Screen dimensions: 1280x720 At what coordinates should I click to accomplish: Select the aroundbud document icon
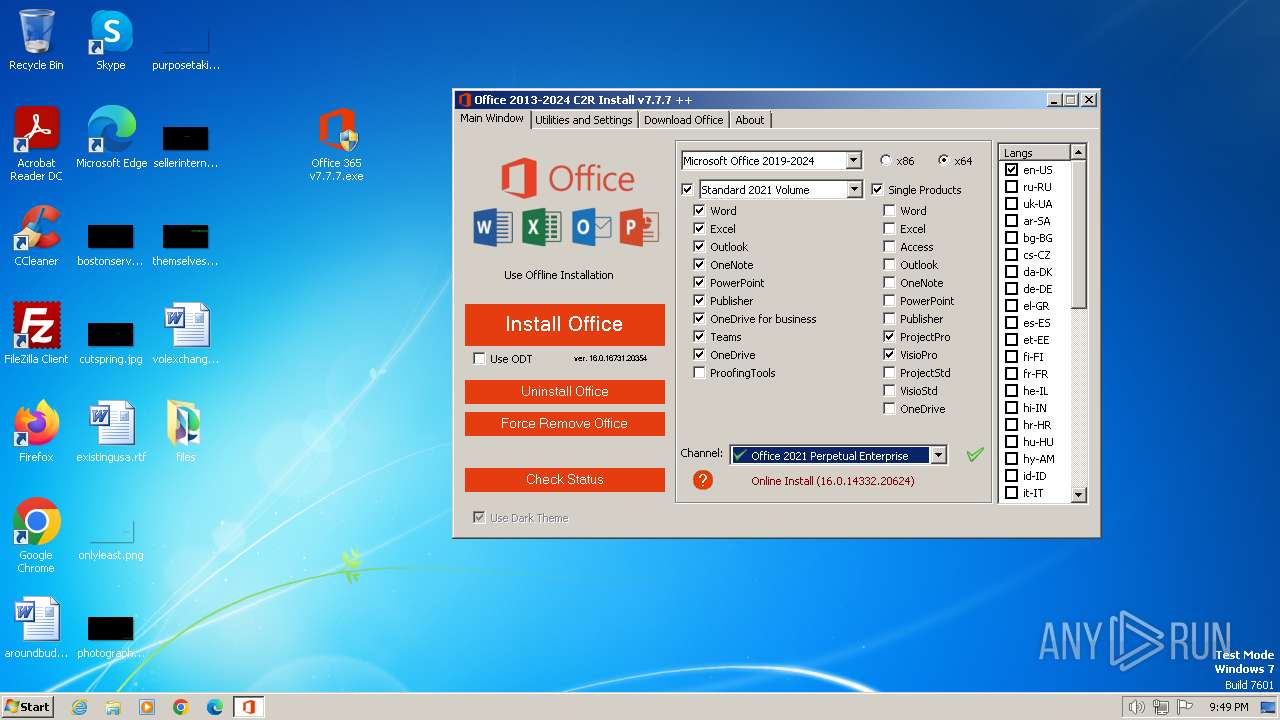pyautogui.click(x=36, y=628)
